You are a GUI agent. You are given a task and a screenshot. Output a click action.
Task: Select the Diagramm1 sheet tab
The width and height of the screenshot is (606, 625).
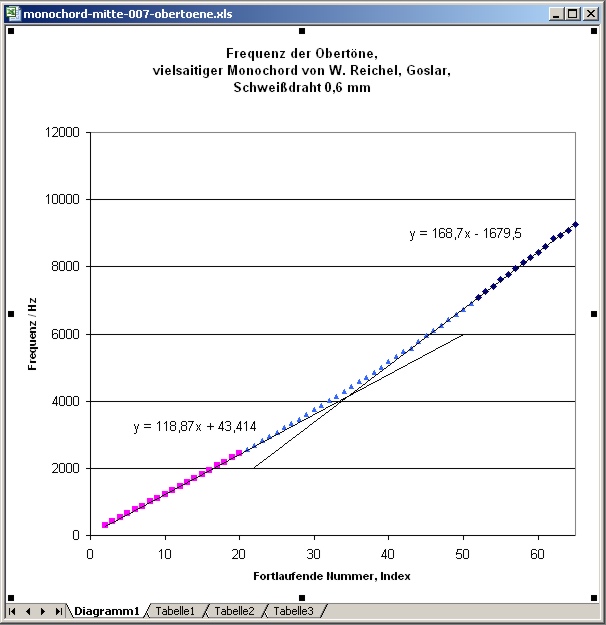pos(106,610)
